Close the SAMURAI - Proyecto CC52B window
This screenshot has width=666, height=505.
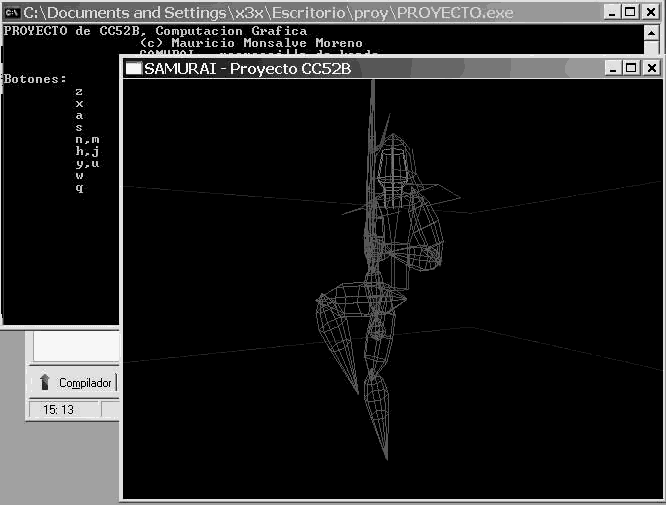[650, 68]
